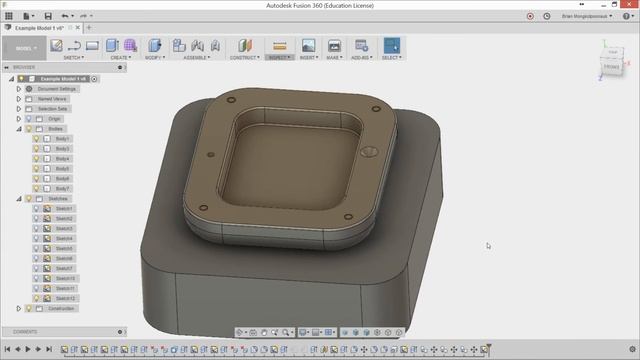
Task: Click the Measure icon in Inspect
Action: (x=280, y=46)
